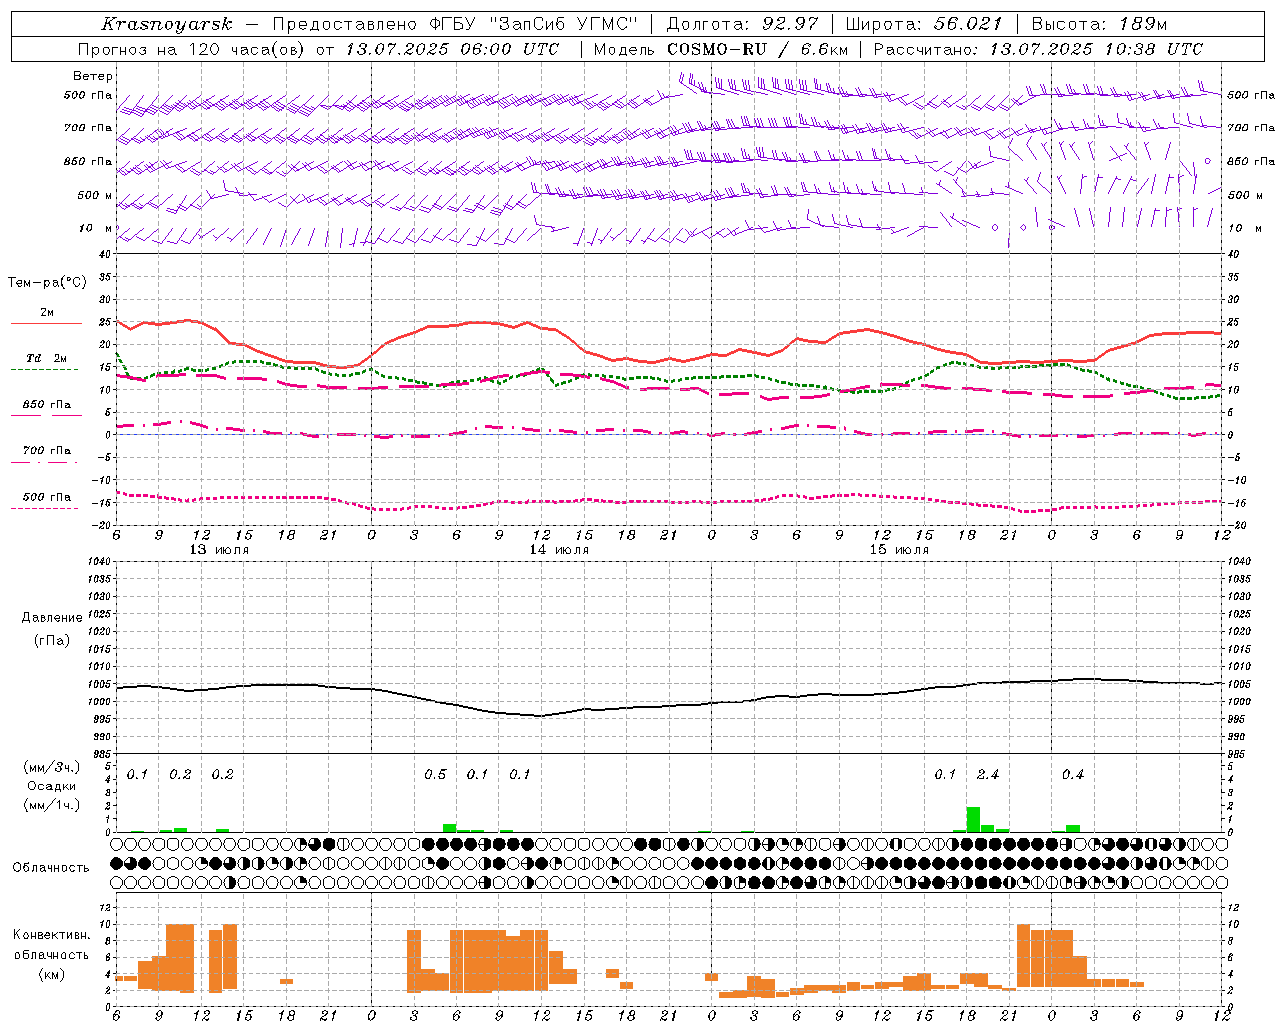
Task: Click the Ветер panel label
Action: [x=93, y=76]
